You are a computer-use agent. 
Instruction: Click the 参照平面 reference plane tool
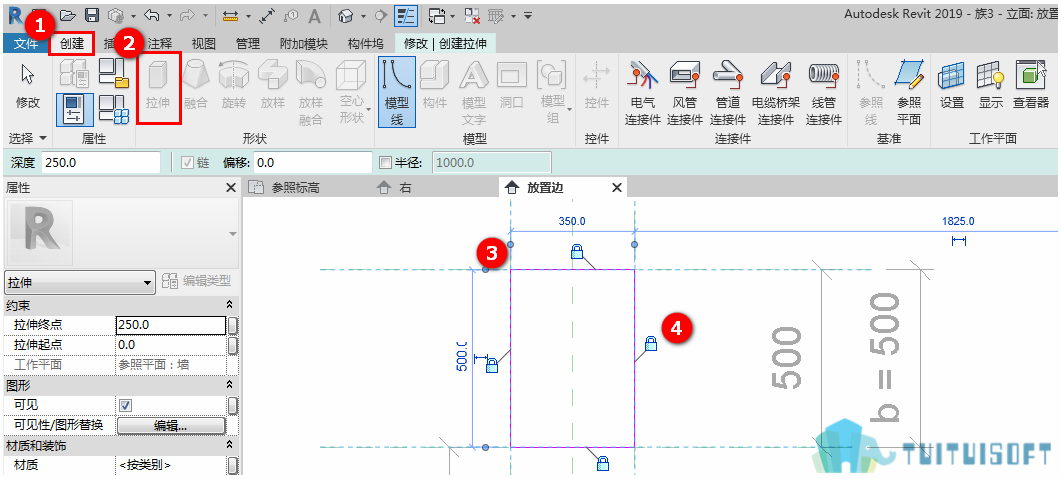909,93
